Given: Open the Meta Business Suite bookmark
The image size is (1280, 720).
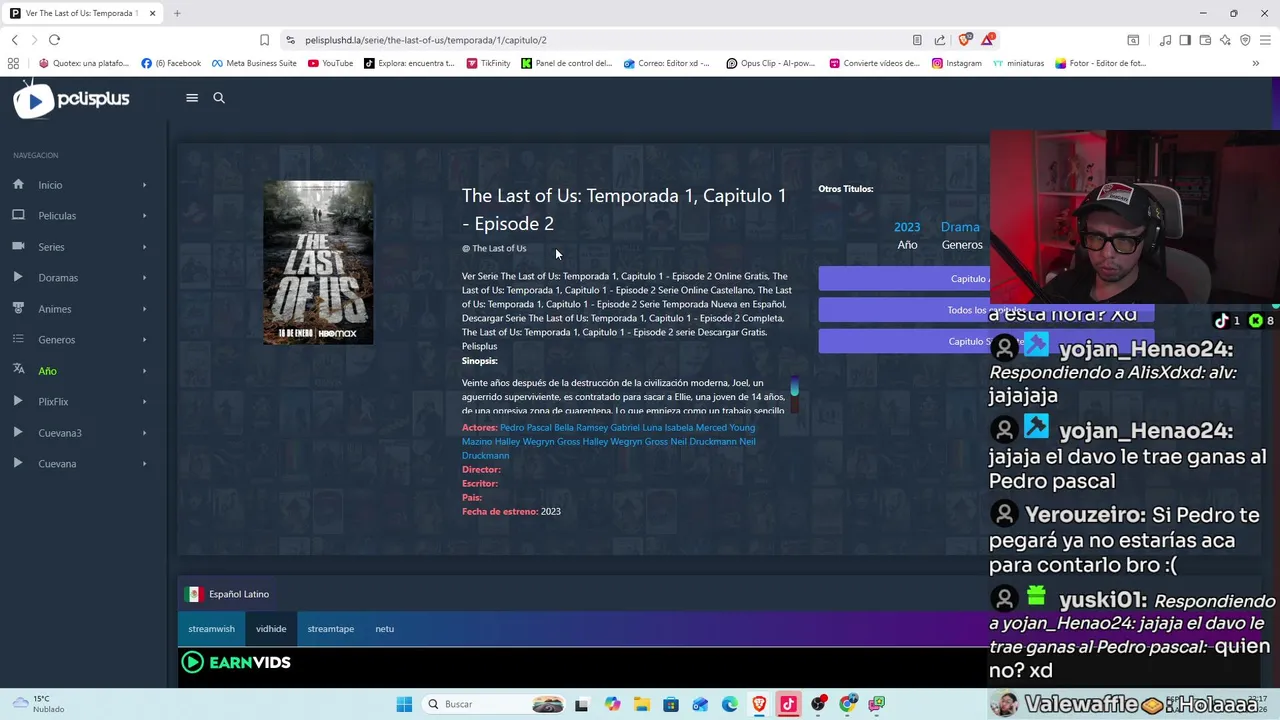Looking at the screenshot, I should (x=254, y=63).
